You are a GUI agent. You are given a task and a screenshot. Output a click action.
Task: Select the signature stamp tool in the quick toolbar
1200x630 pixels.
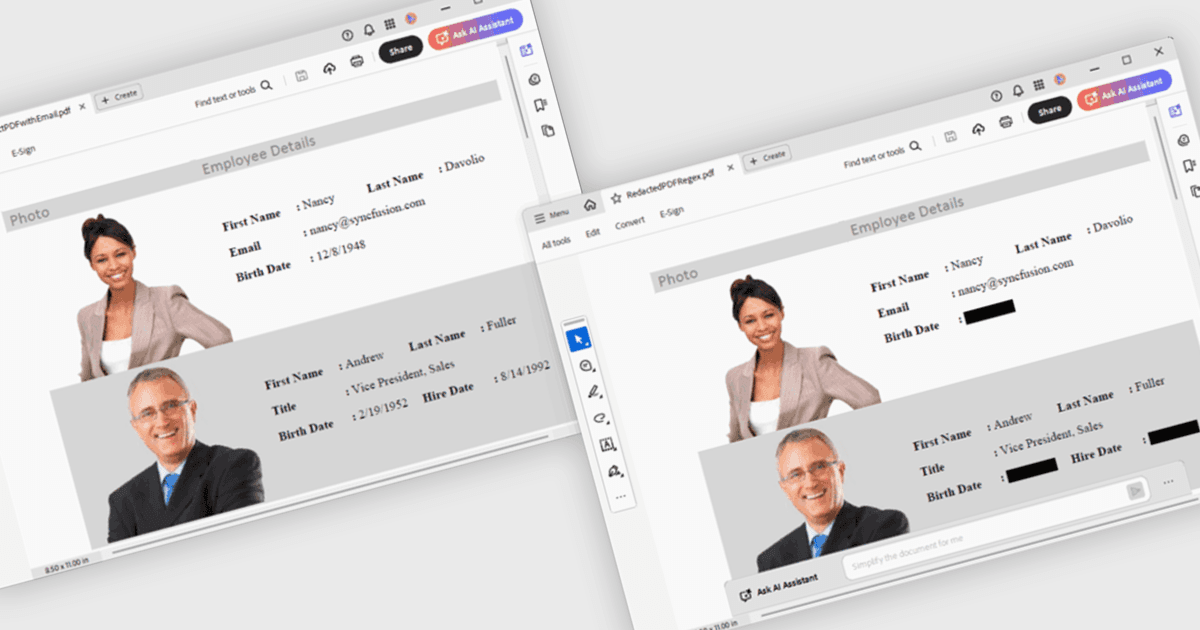point(613,470)
